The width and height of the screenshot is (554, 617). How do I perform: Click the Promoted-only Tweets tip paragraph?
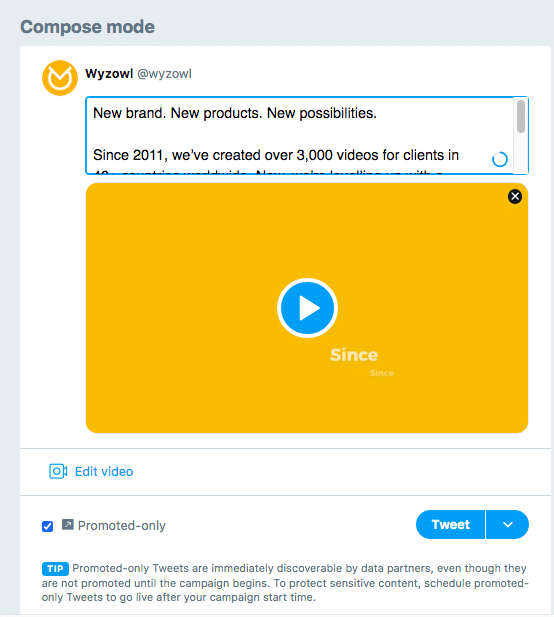point(285,583)
